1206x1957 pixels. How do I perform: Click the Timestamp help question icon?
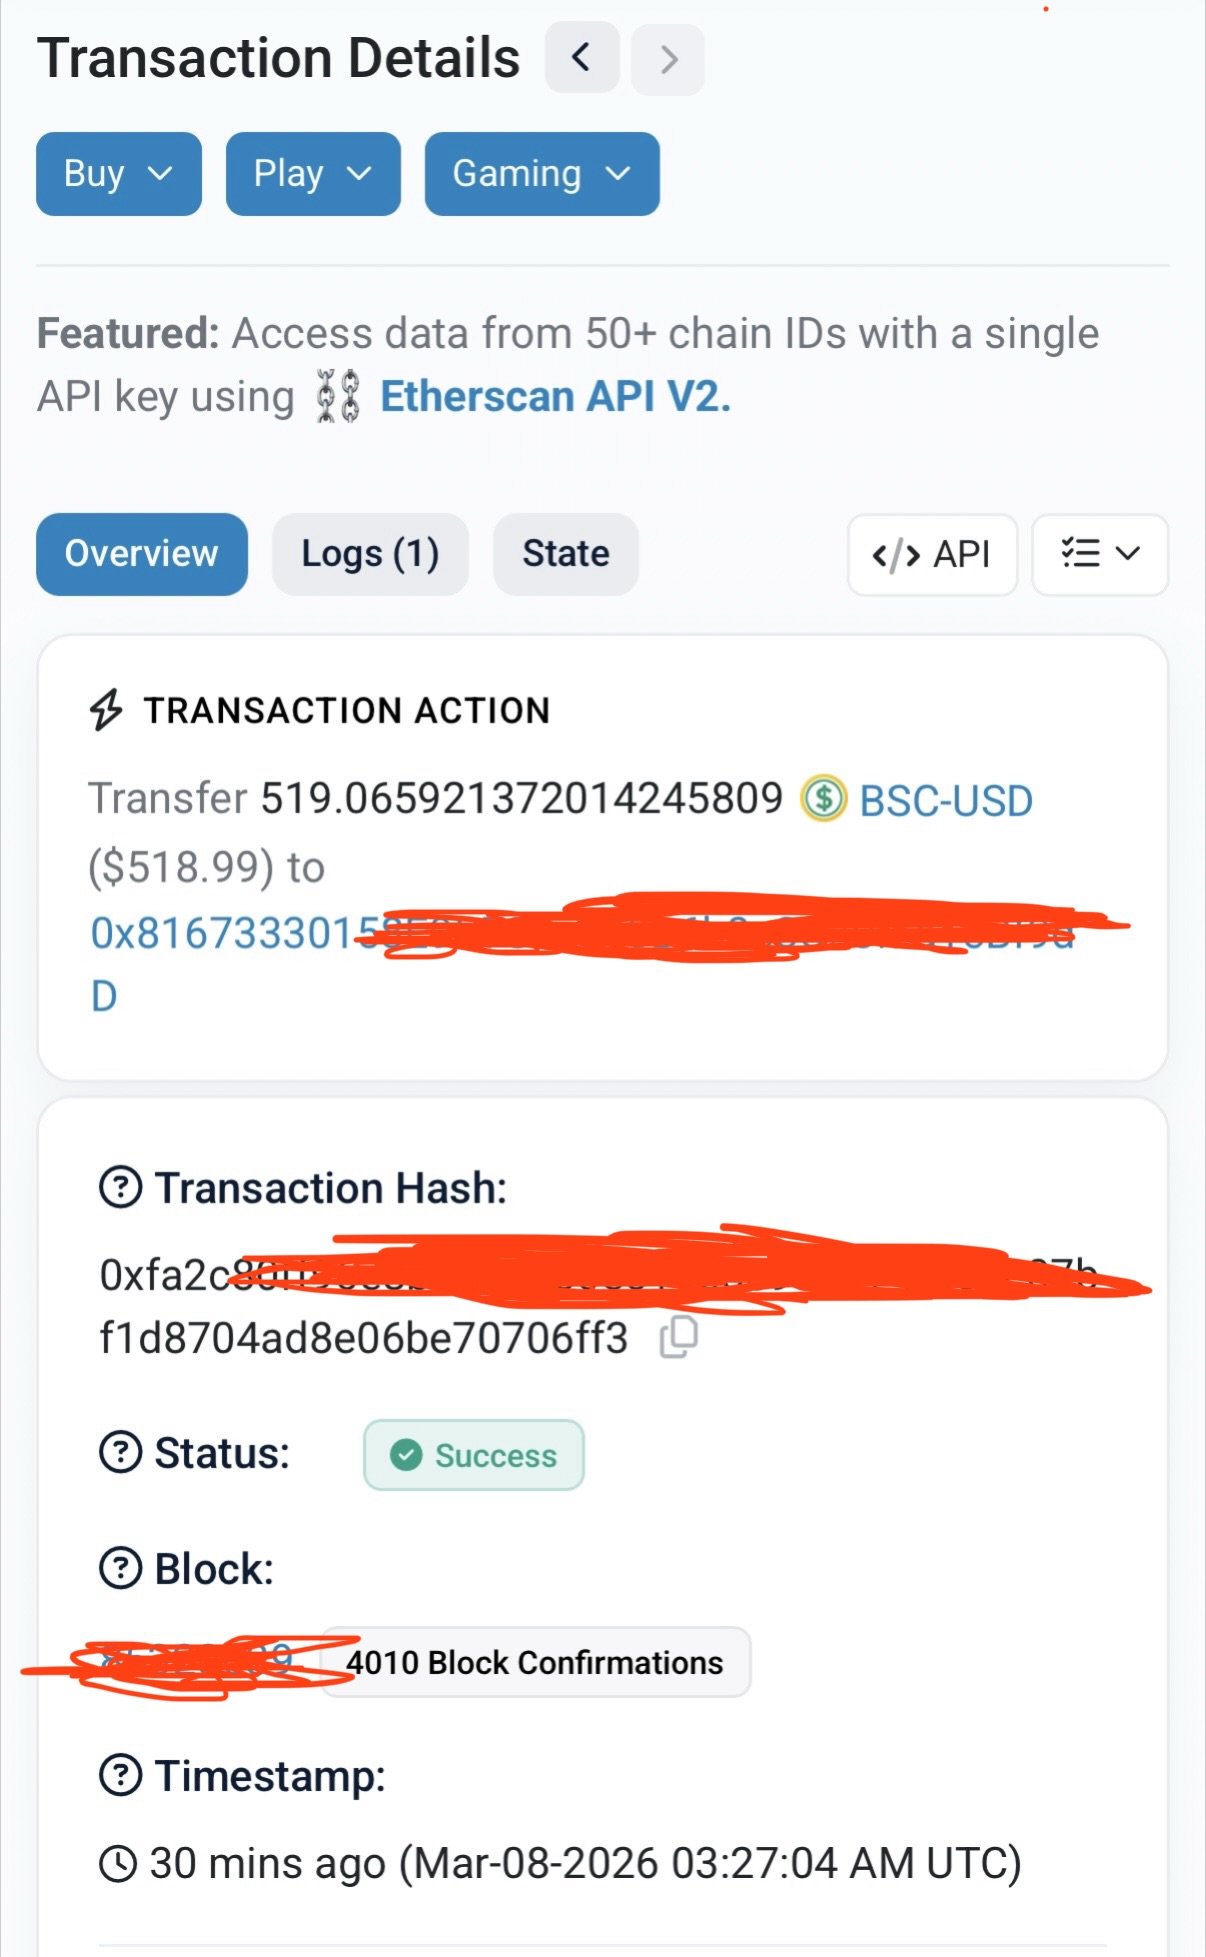121,1776
